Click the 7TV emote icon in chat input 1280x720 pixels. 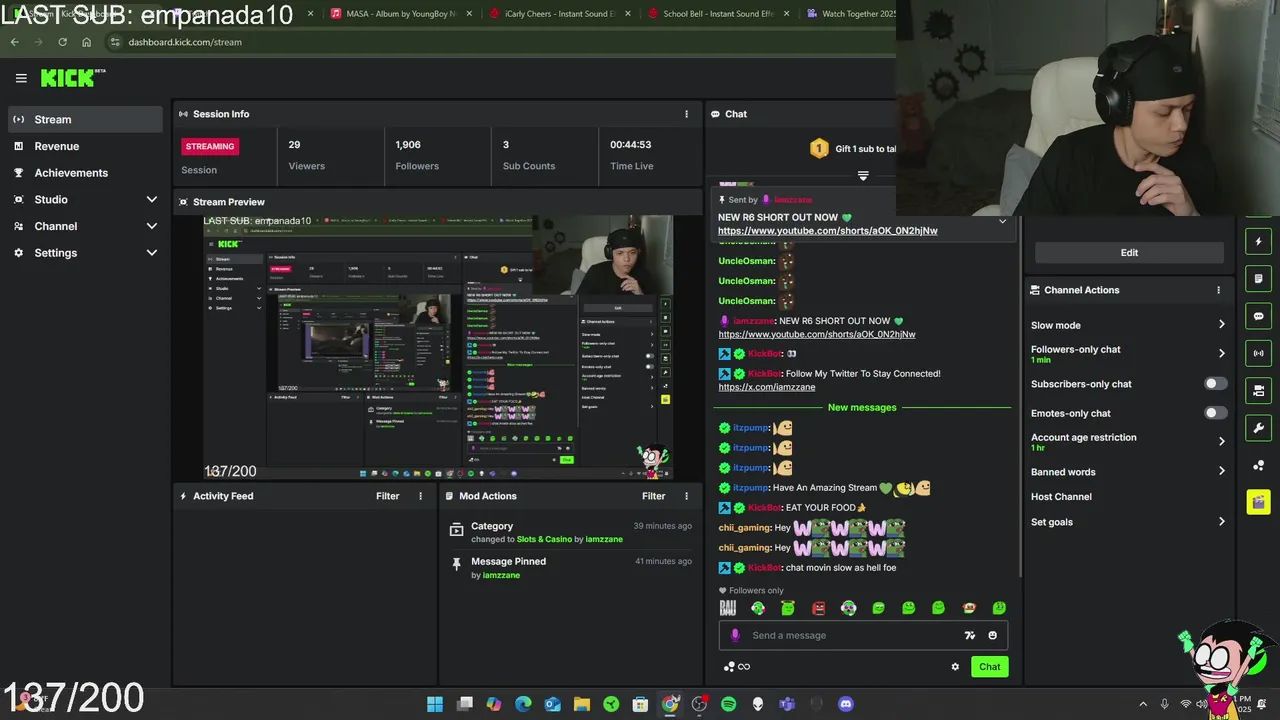(969, 635)
